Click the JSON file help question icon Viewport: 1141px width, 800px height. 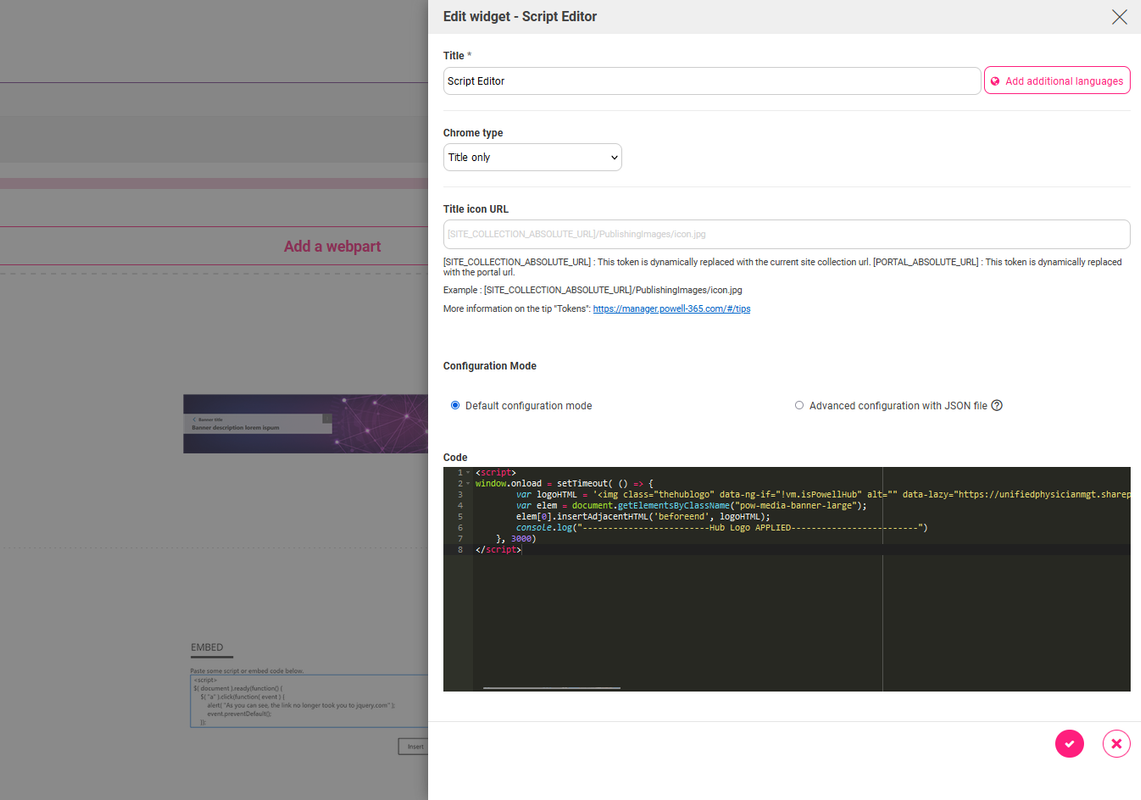pos(997,405)
